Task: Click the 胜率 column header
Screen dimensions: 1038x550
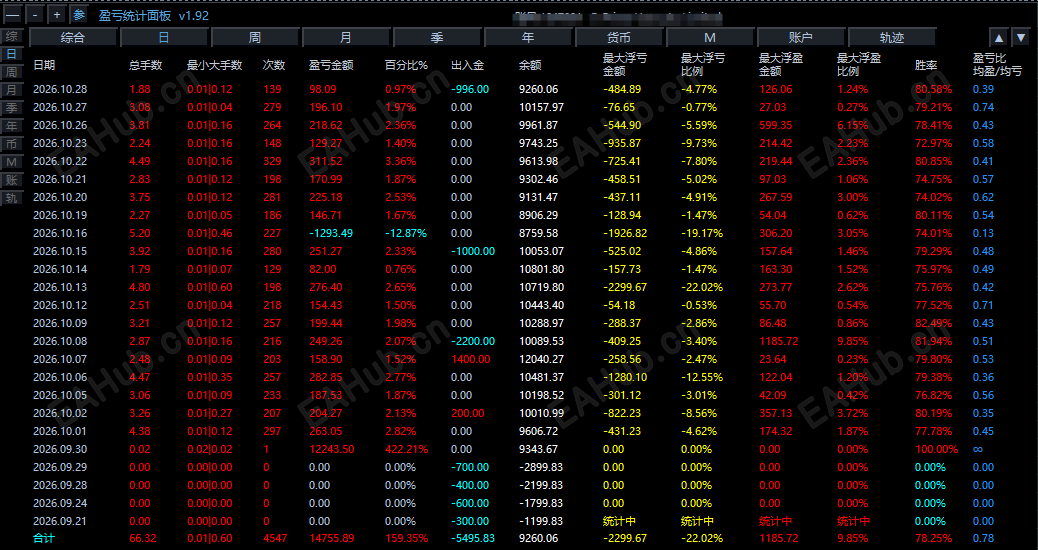Action: pyautogui.click(x=925, y=65)
